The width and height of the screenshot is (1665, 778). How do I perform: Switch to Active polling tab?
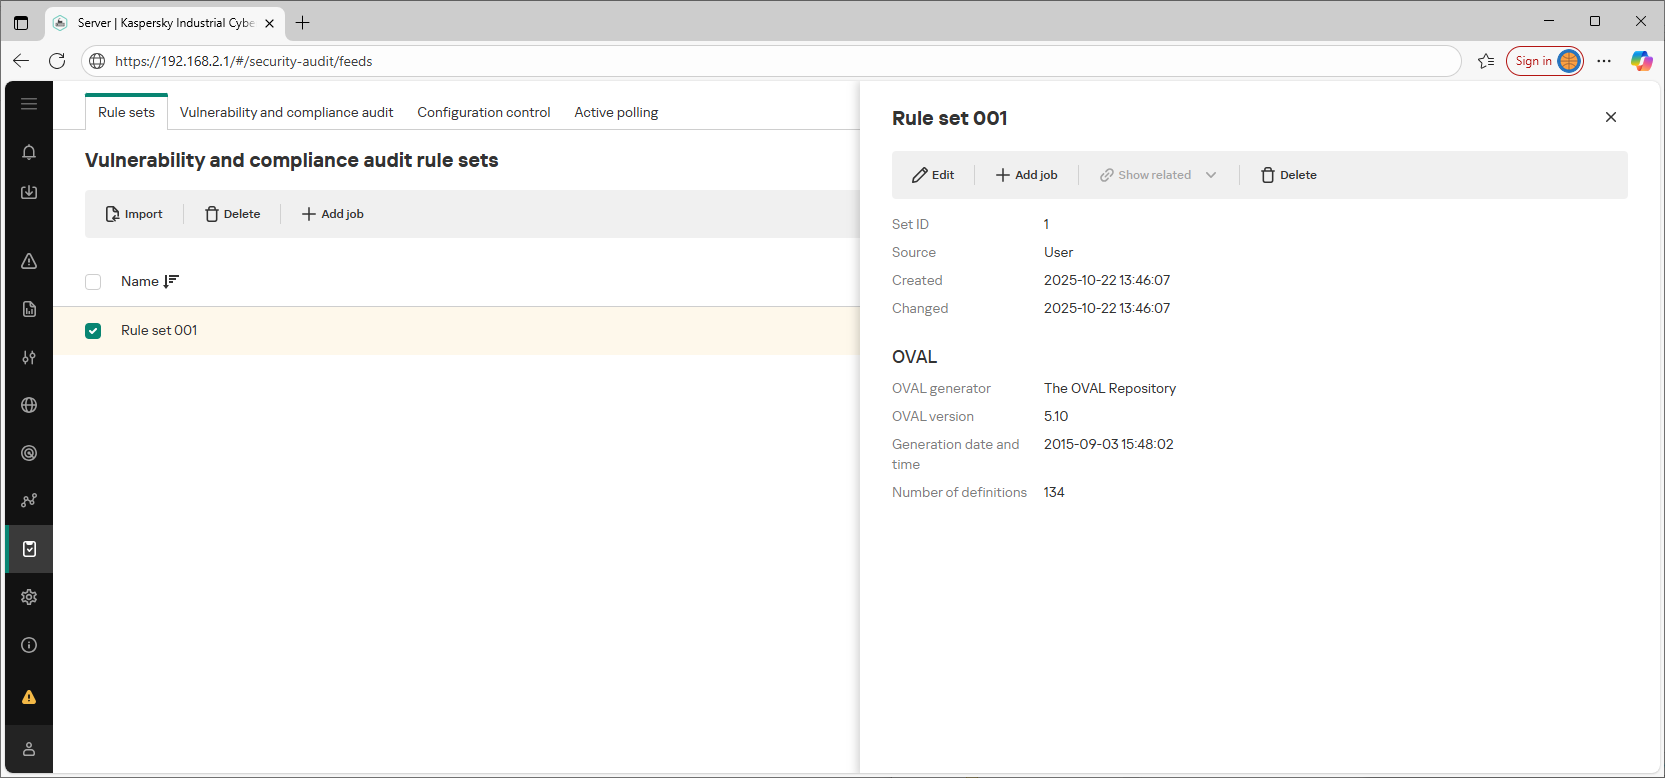tap(616, 112)
